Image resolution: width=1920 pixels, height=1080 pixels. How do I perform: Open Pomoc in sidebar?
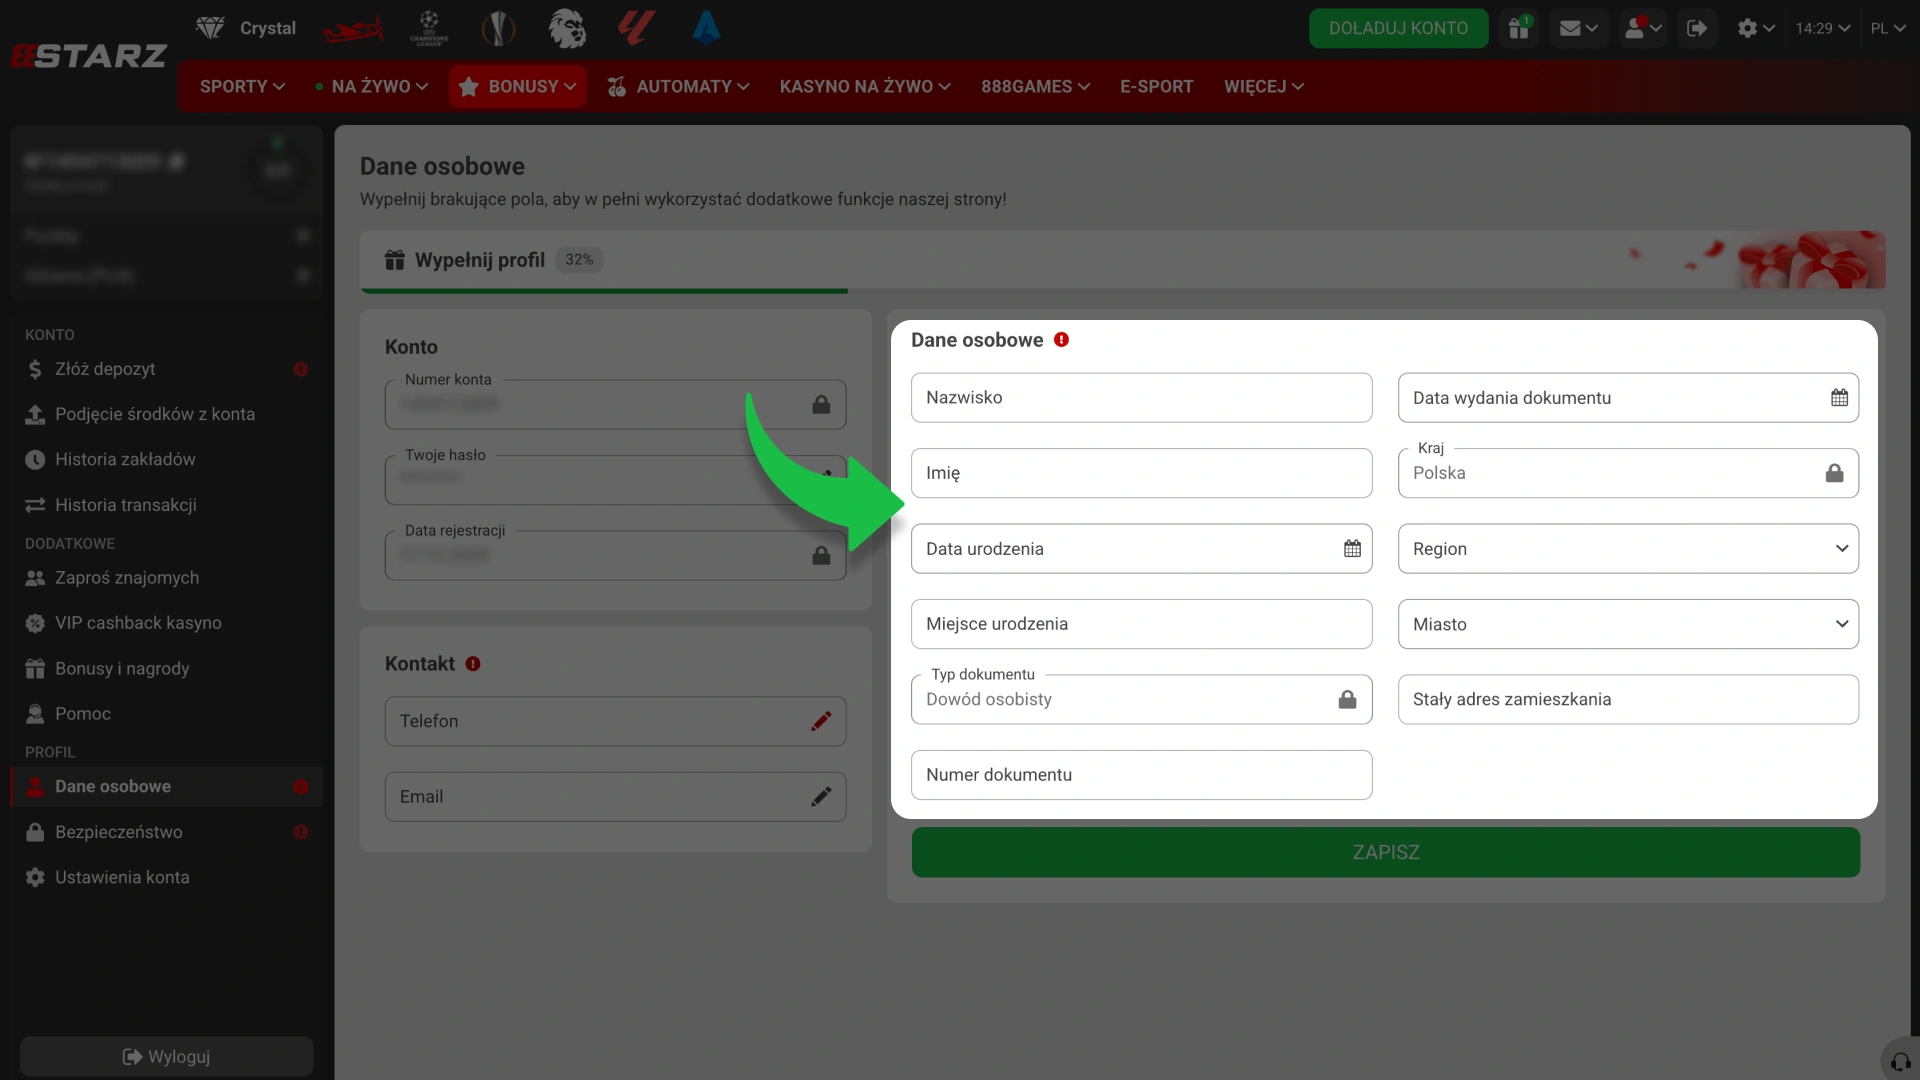(x=166, y=714)
